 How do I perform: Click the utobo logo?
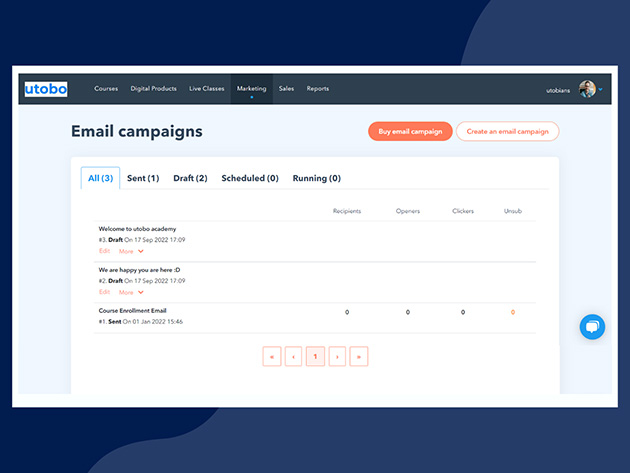(46, 89)
